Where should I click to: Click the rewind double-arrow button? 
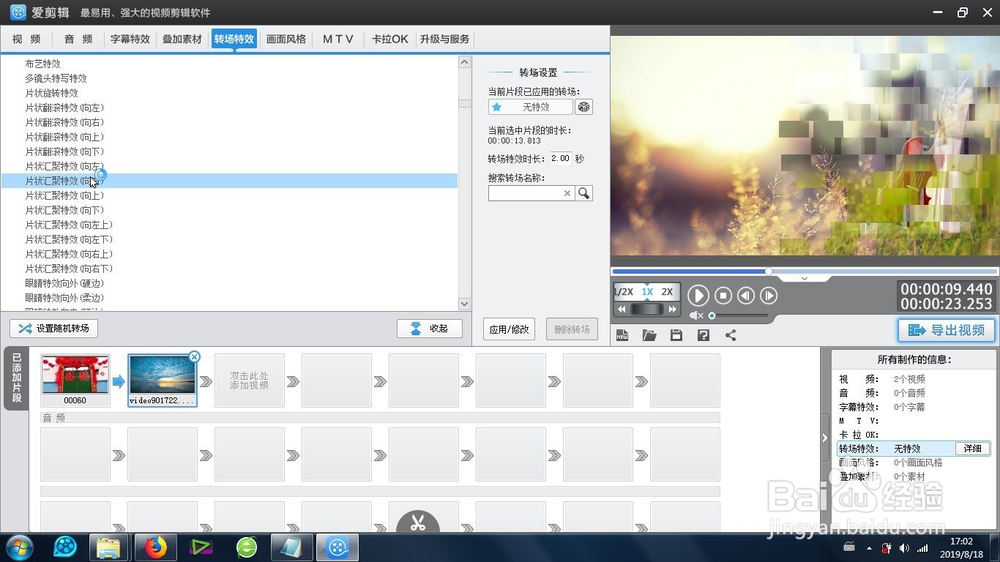tap(622, 309)
